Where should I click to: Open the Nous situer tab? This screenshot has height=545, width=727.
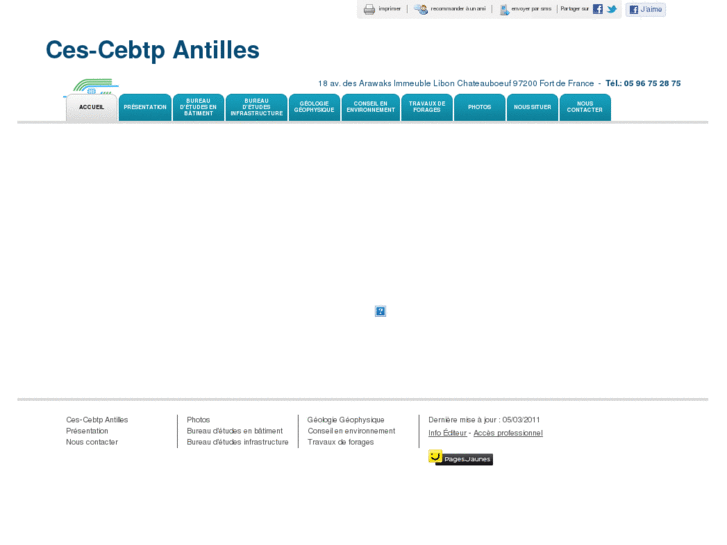click(532, 108)
